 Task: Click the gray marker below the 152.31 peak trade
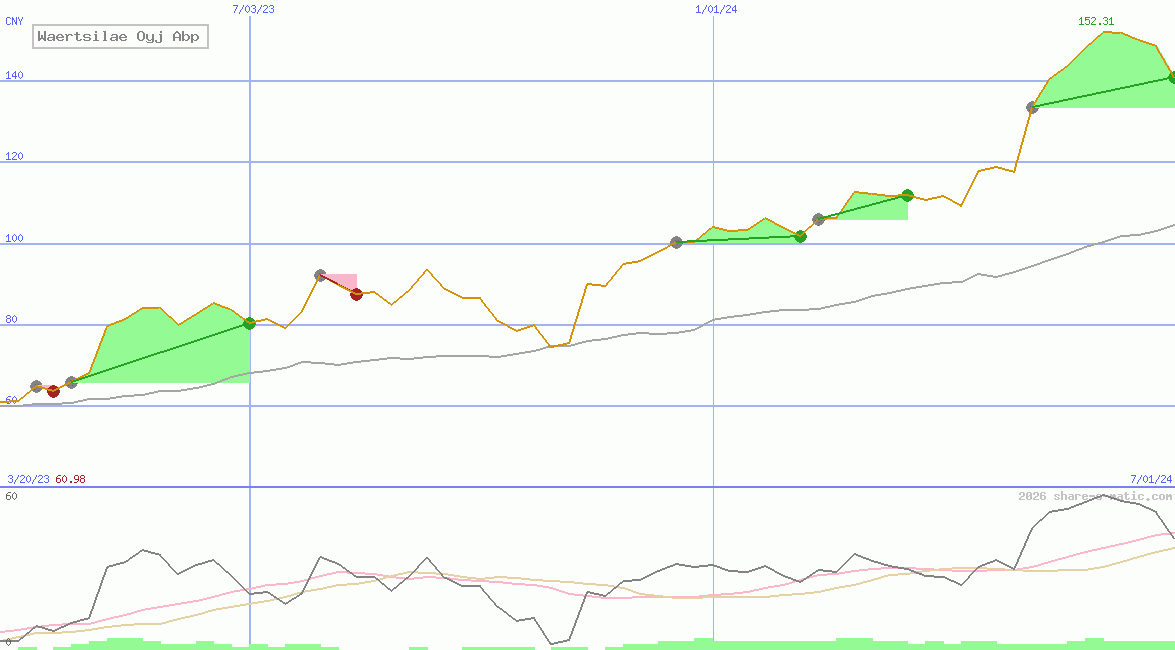click(x=1032, y=107)
